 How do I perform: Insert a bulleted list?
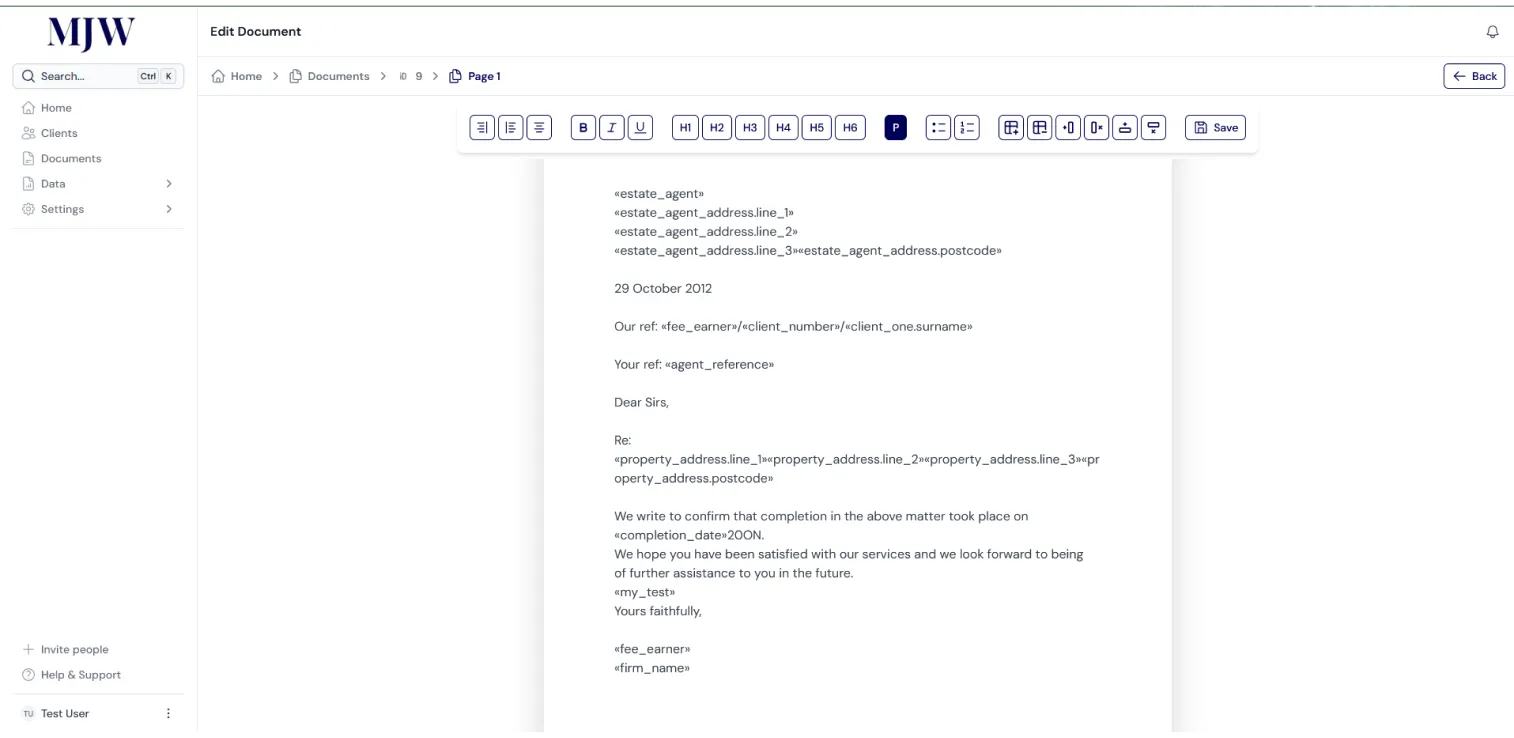point(938,128)
